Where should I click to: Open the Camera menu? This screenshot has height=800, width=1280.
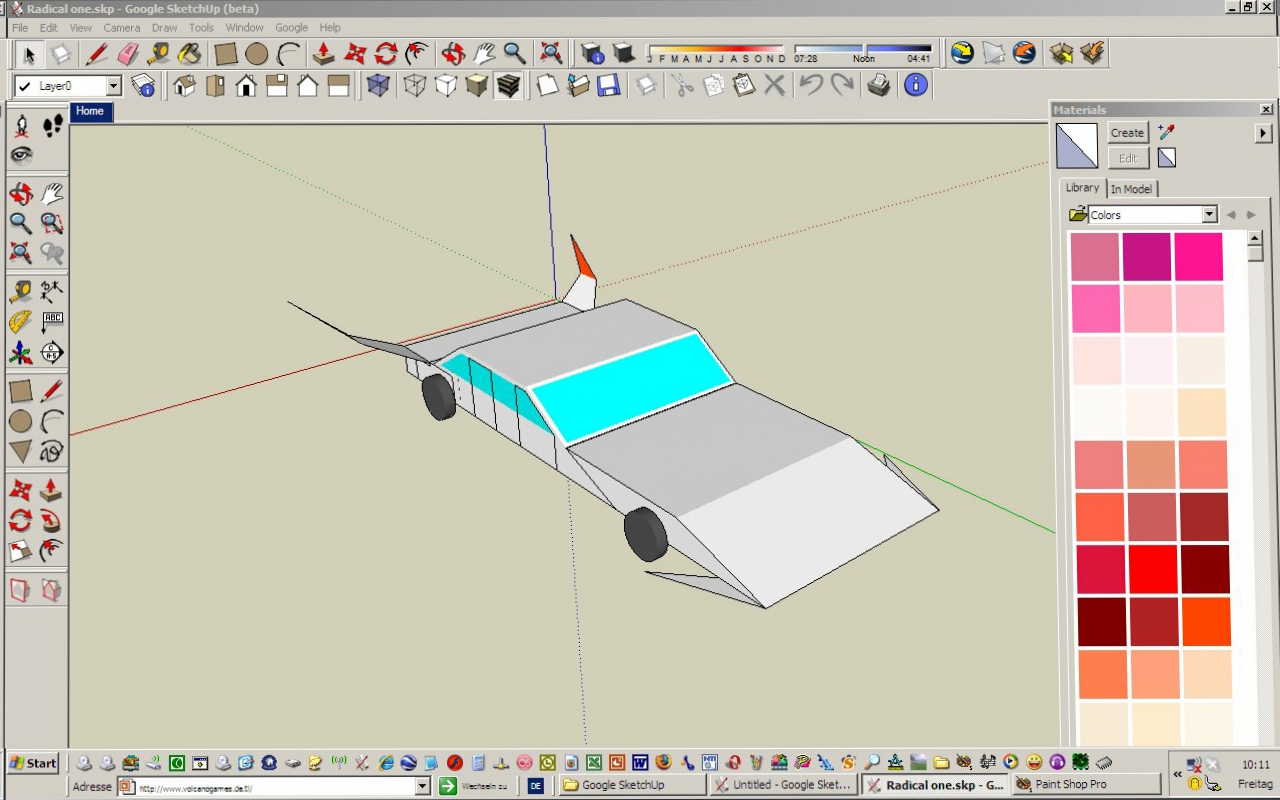coord(121,28)
